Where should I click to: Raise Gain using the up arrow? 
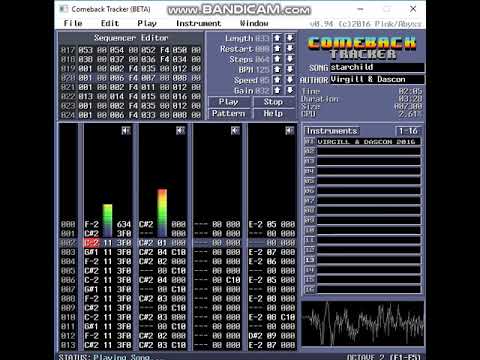tap(277, 91)
